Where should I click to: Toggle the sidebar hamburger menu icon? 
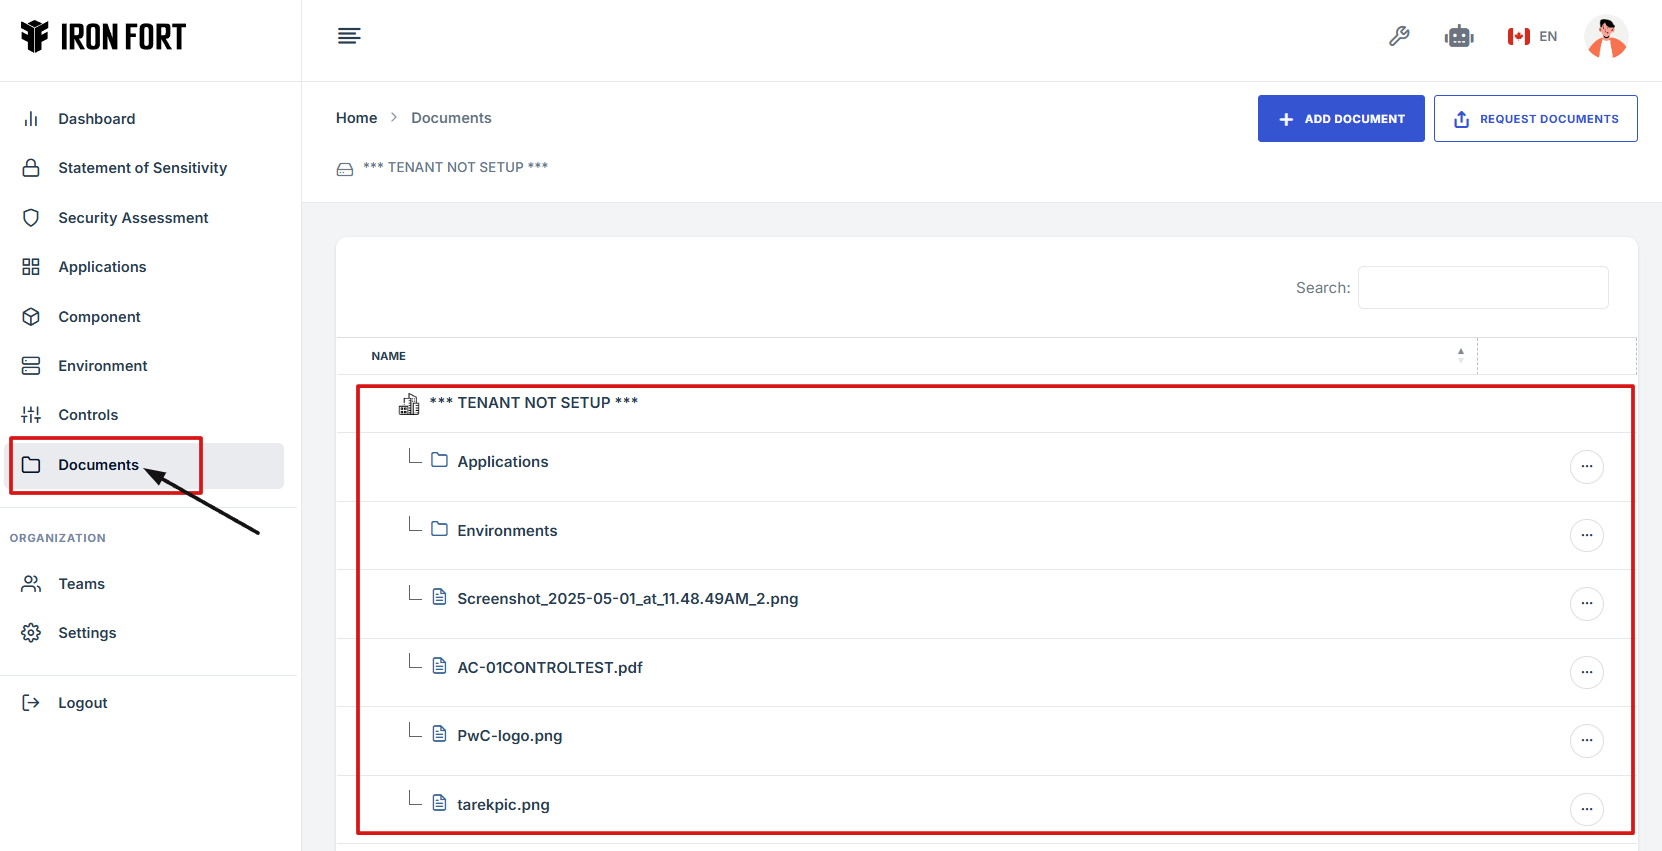pyautogui.click(x=349, y=37)
